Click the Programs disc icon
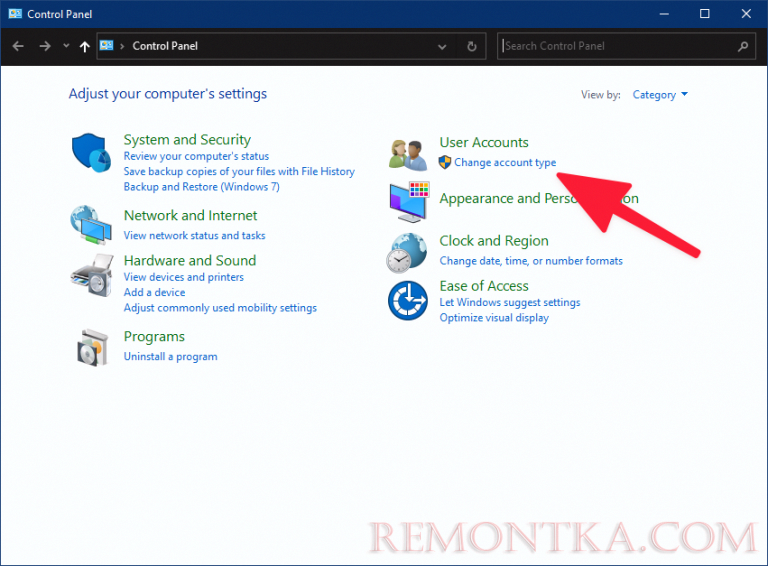This screenshot has width=768, height=566. click(92, 348)
